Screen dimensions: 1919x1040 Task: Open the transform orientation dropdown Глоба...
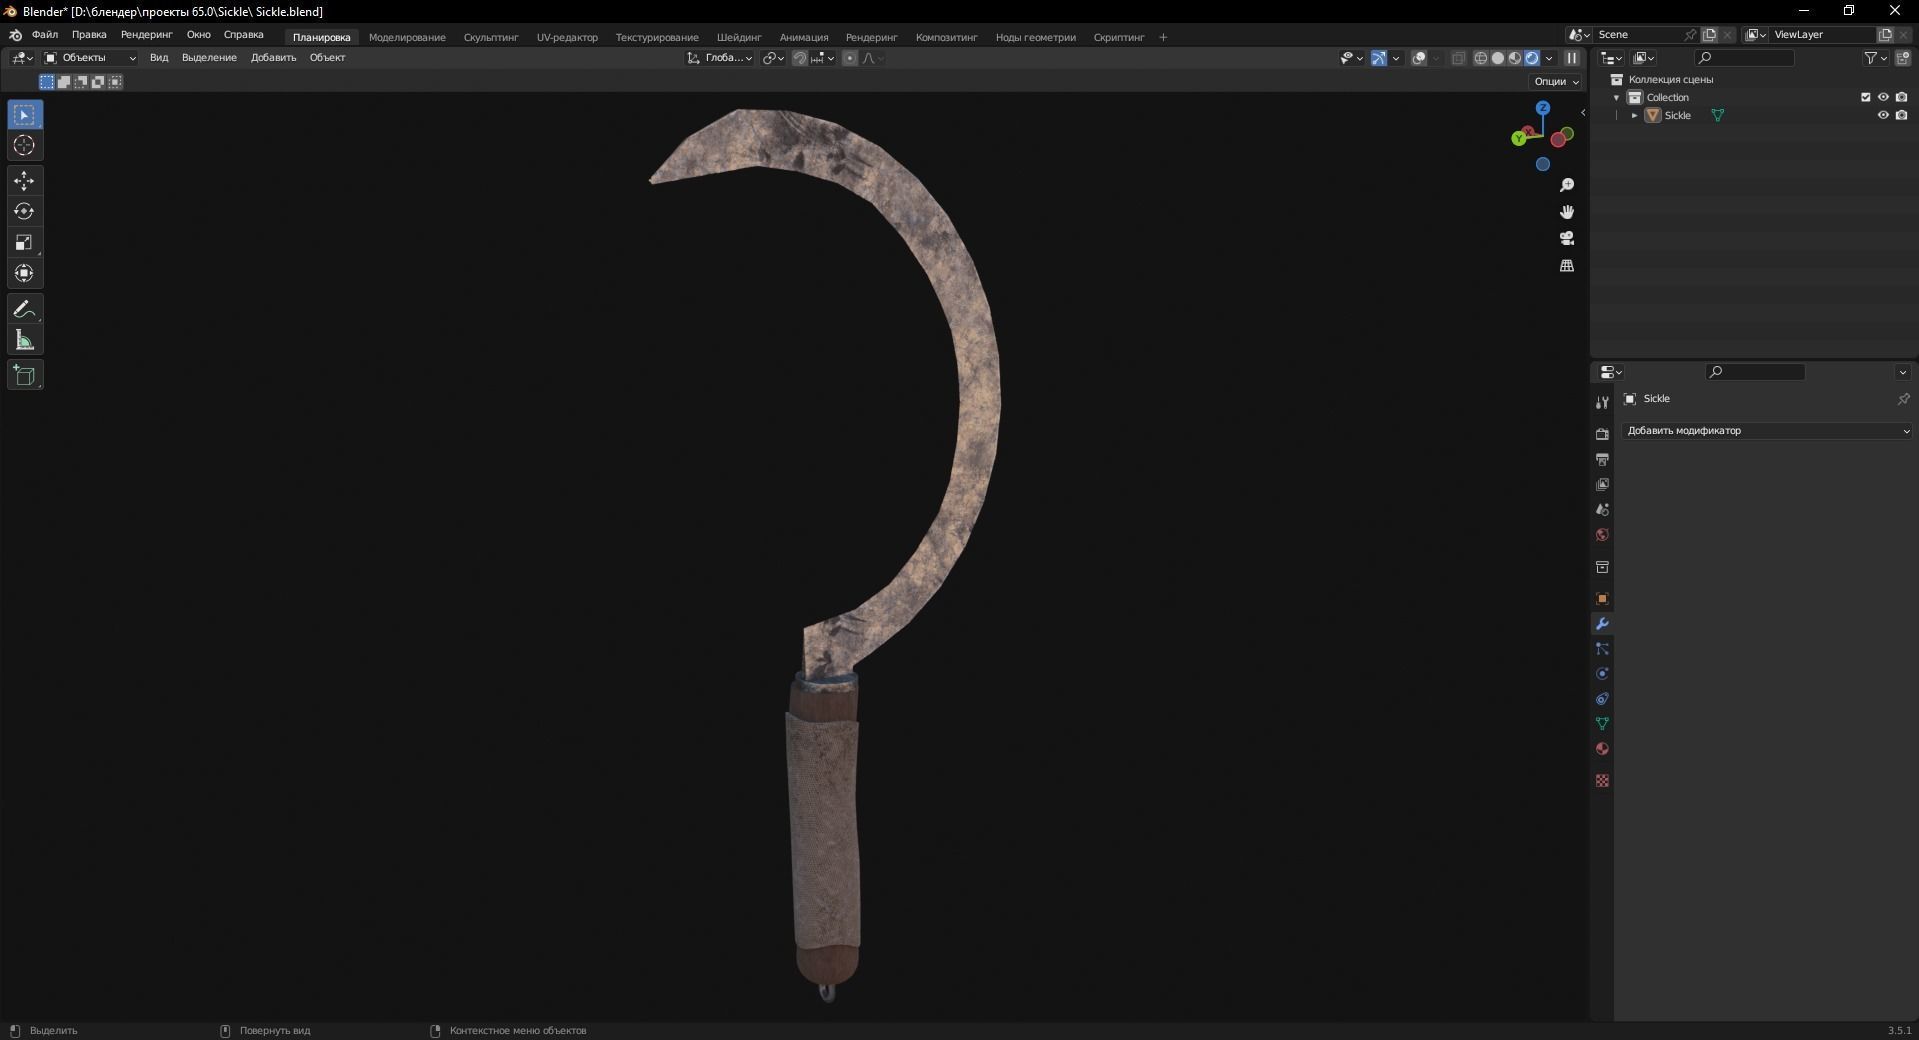pyautogui.click(x=720, y=58)
